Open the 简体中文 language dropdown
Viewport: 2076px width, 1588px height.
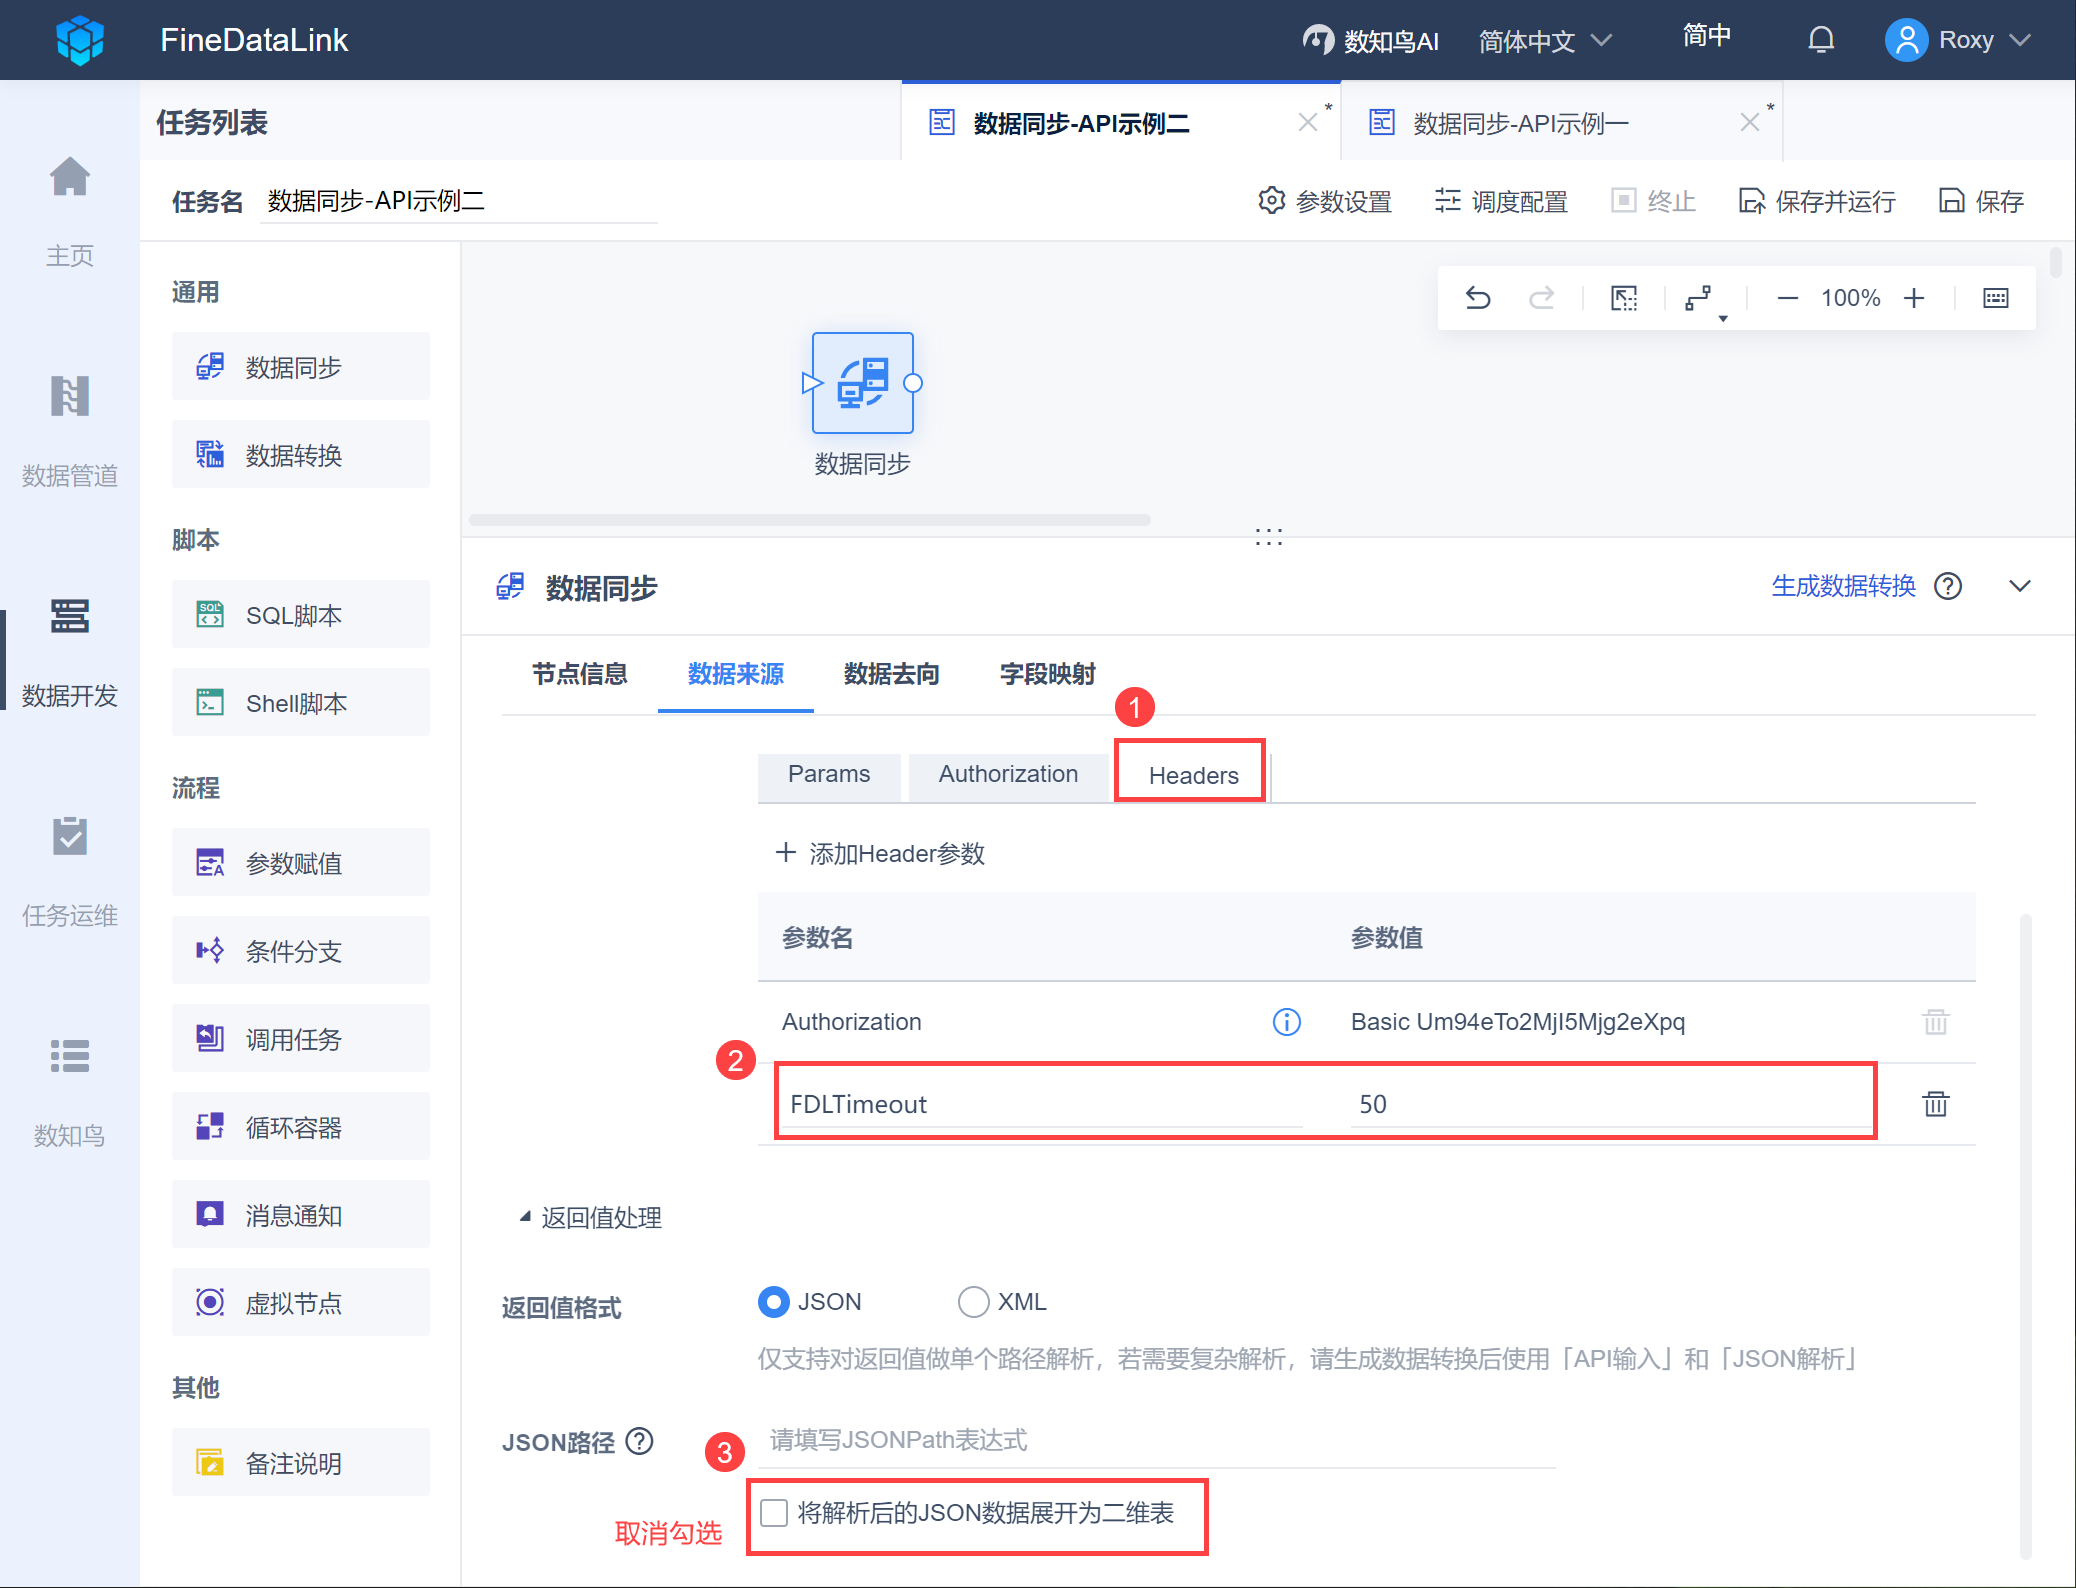pyautogui.click(x=1544, y=41)
